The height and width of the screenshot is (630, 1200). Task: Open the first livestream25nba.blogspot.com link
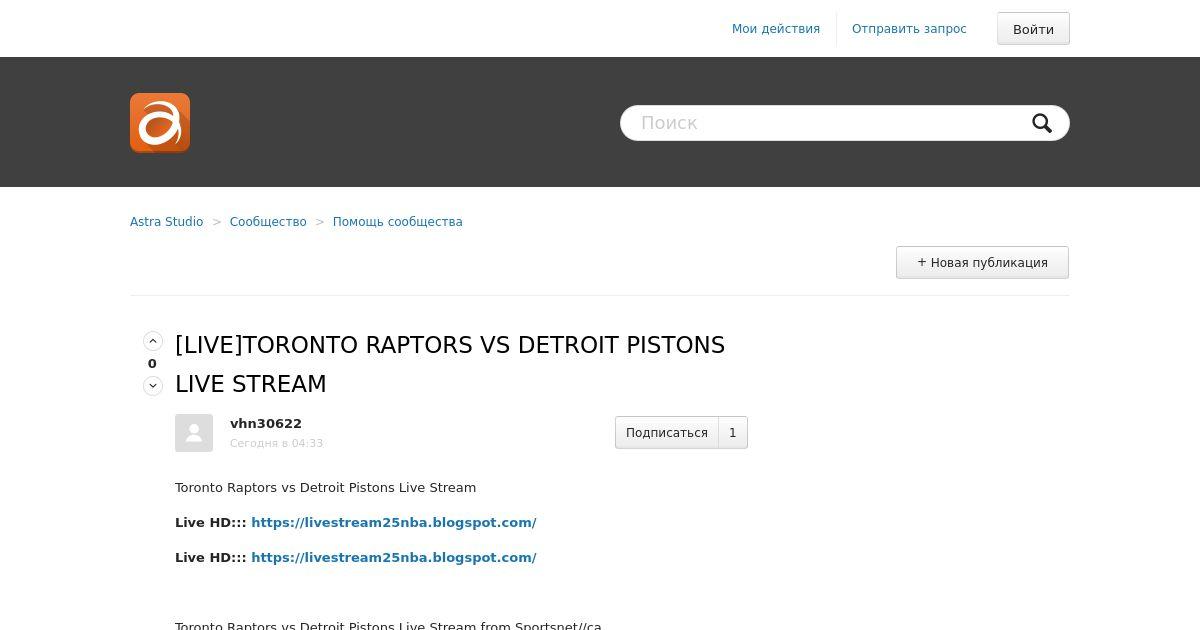click(x=394, y=522)
